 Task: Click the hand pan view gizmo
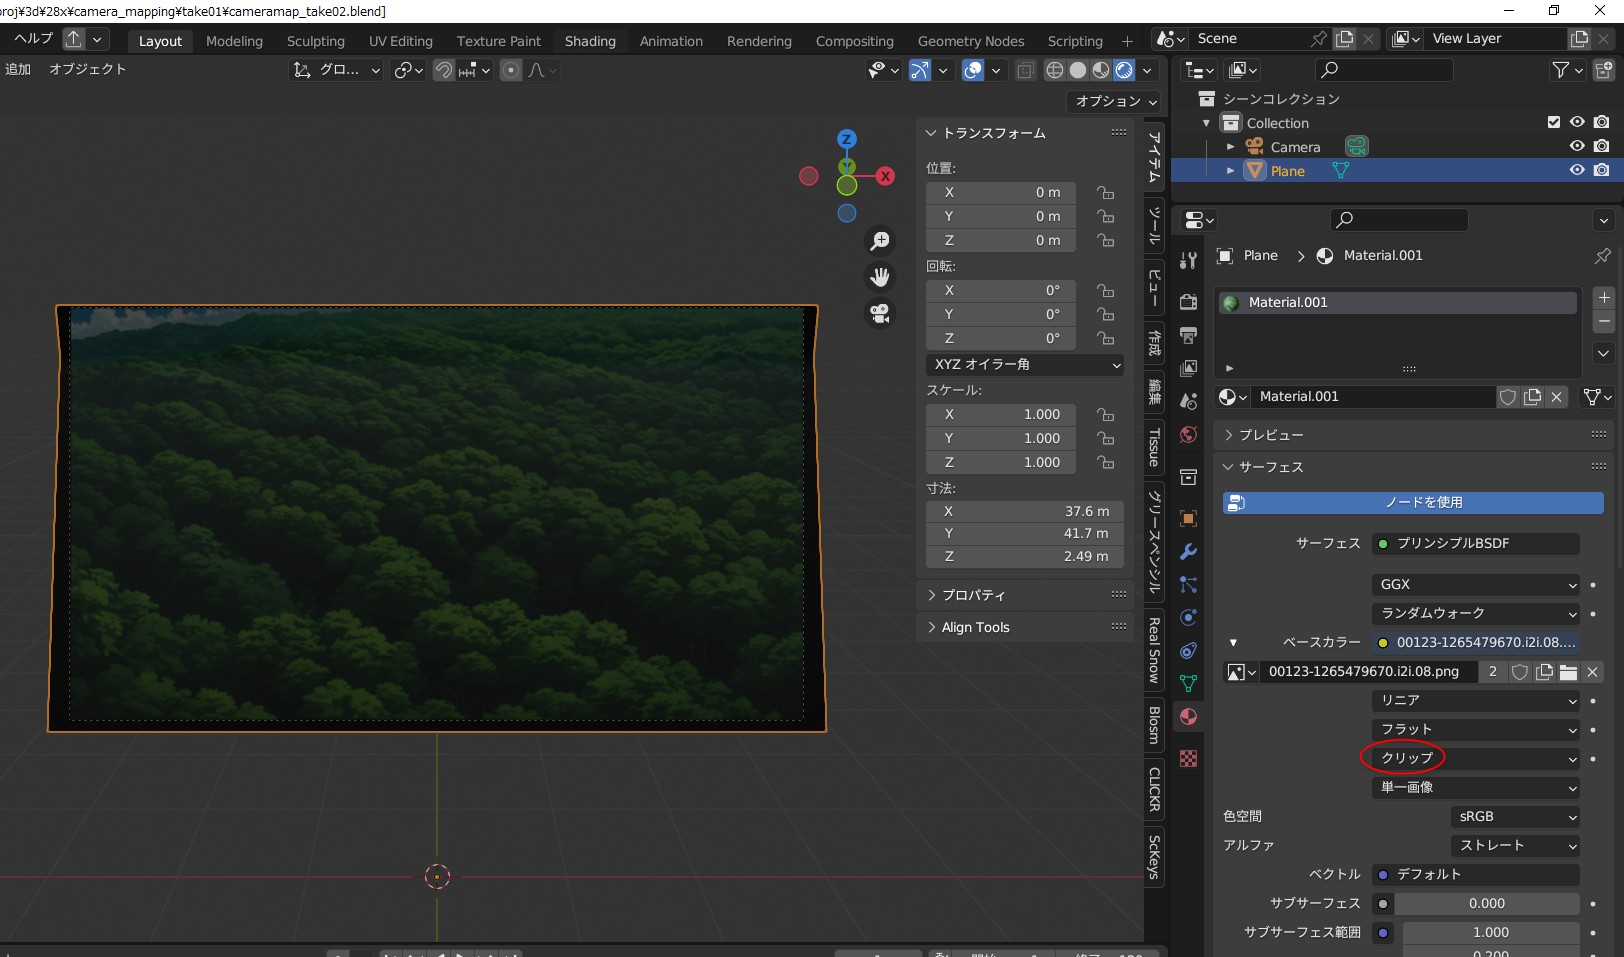[880, 277]
